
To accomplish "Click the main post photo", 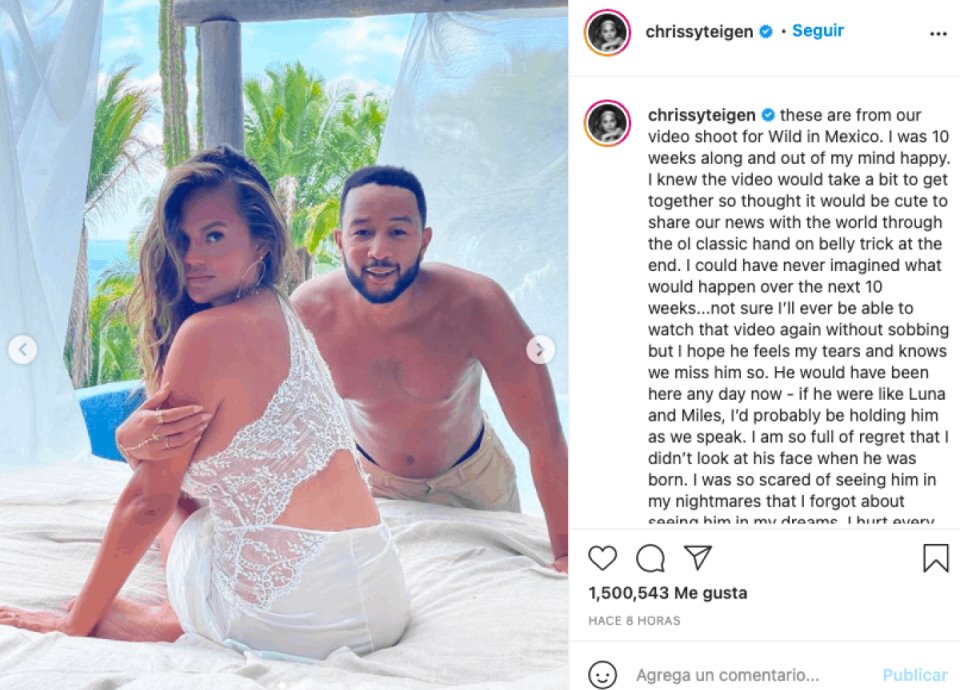I will (284, 345).
